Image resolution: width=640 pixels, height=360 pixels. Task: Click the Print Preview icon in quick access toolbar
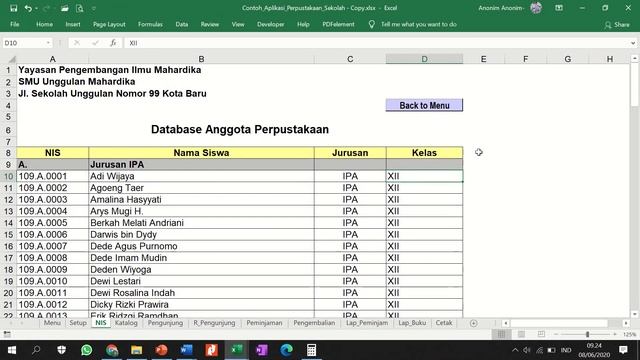80,8
